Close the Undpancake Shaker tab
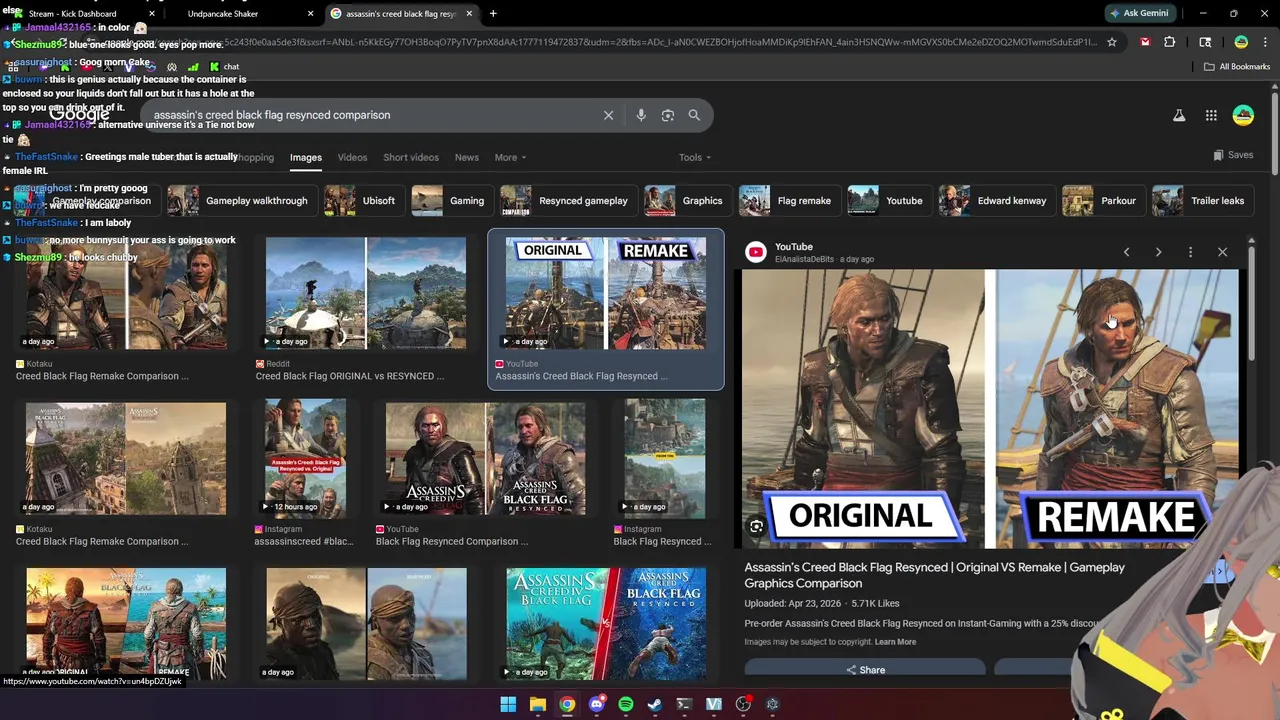The width and height of the screenshot is (1280, 720). 310,14
